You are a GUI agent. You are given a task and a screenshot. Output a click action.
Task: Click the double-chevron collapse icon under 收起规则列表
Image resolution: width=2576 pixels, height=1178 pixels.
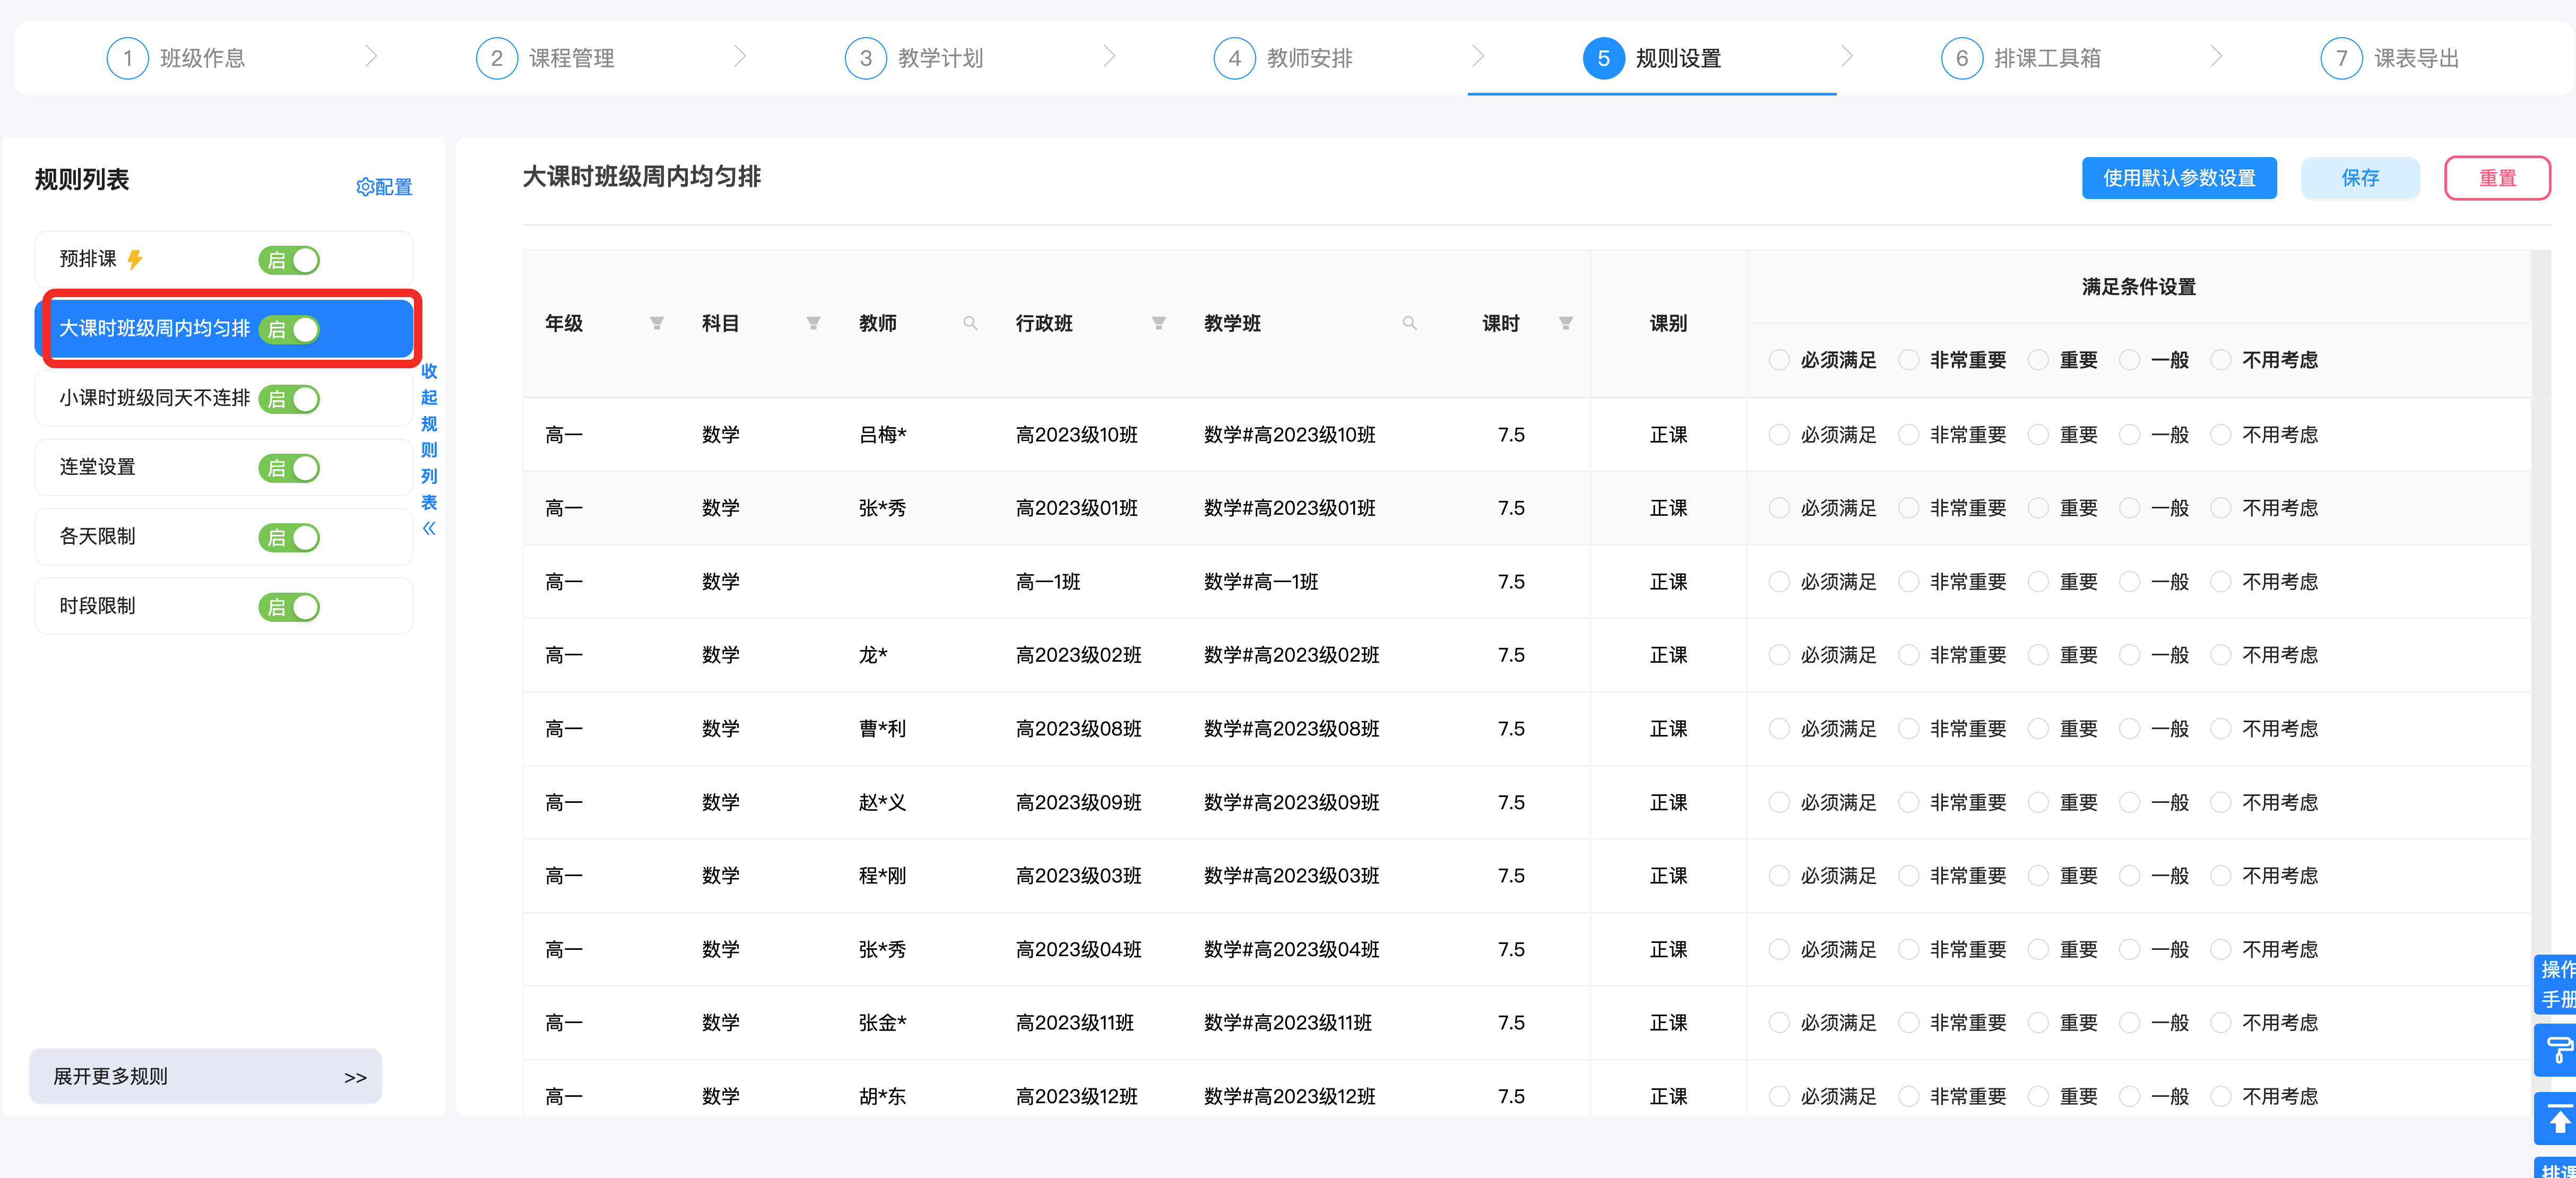(429, 528)
